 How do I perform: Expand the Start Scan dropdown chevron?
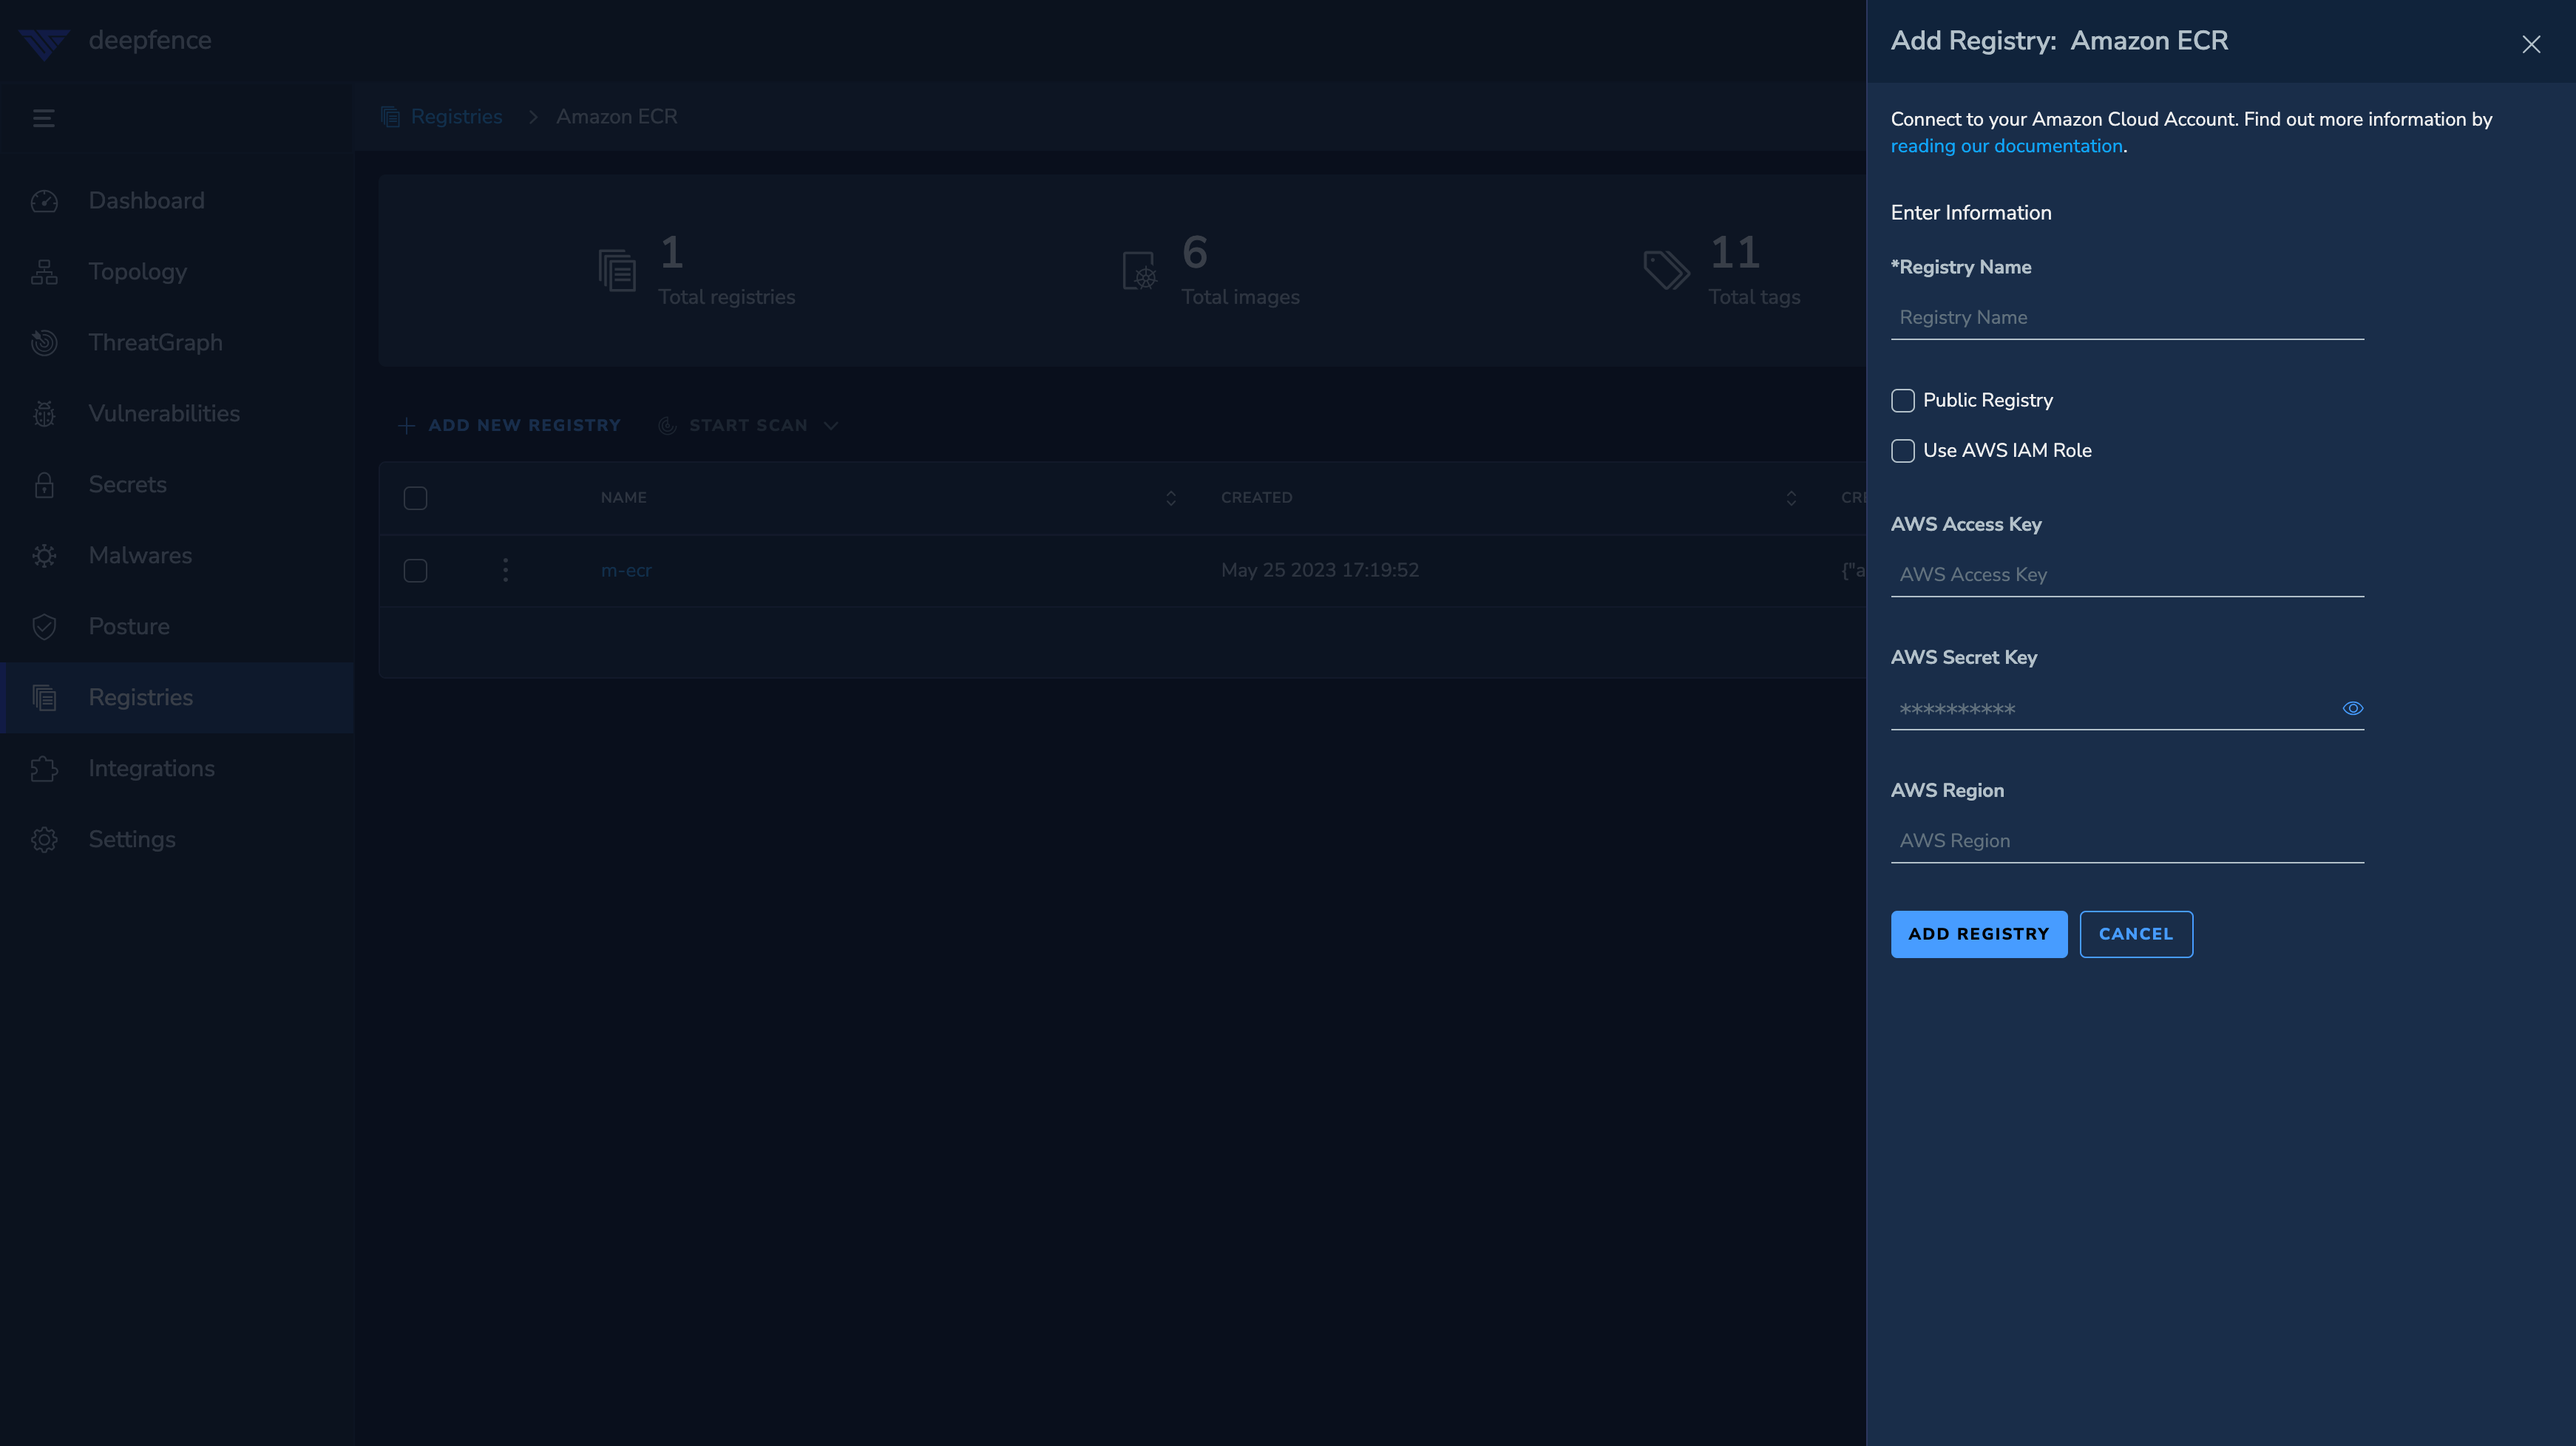830,426
